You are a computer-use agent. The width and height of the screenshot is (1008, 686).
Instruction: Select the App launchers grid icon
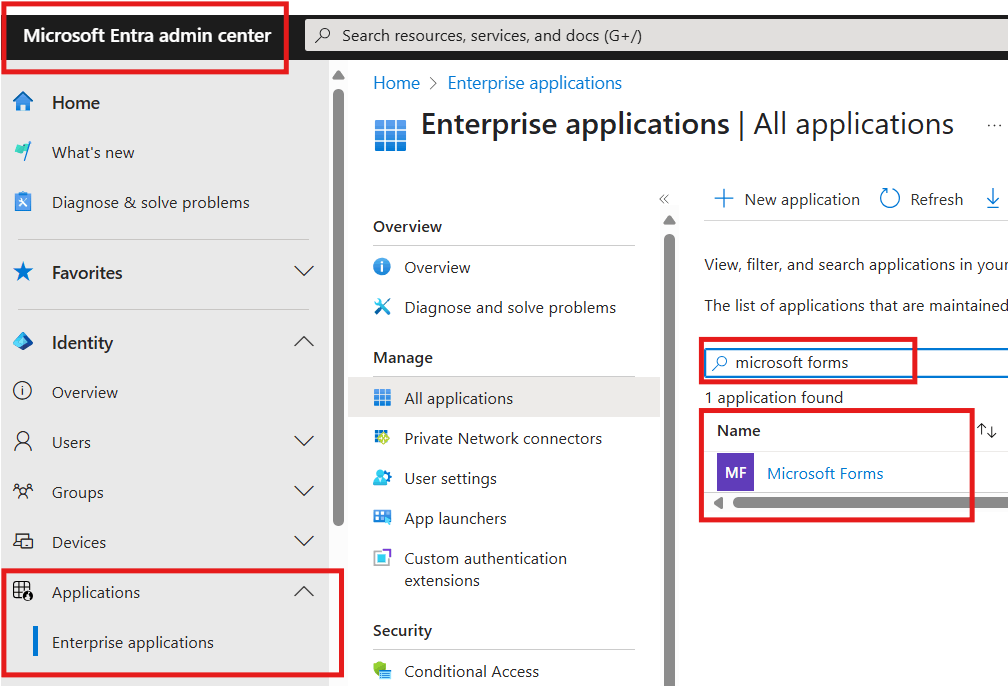384,518
